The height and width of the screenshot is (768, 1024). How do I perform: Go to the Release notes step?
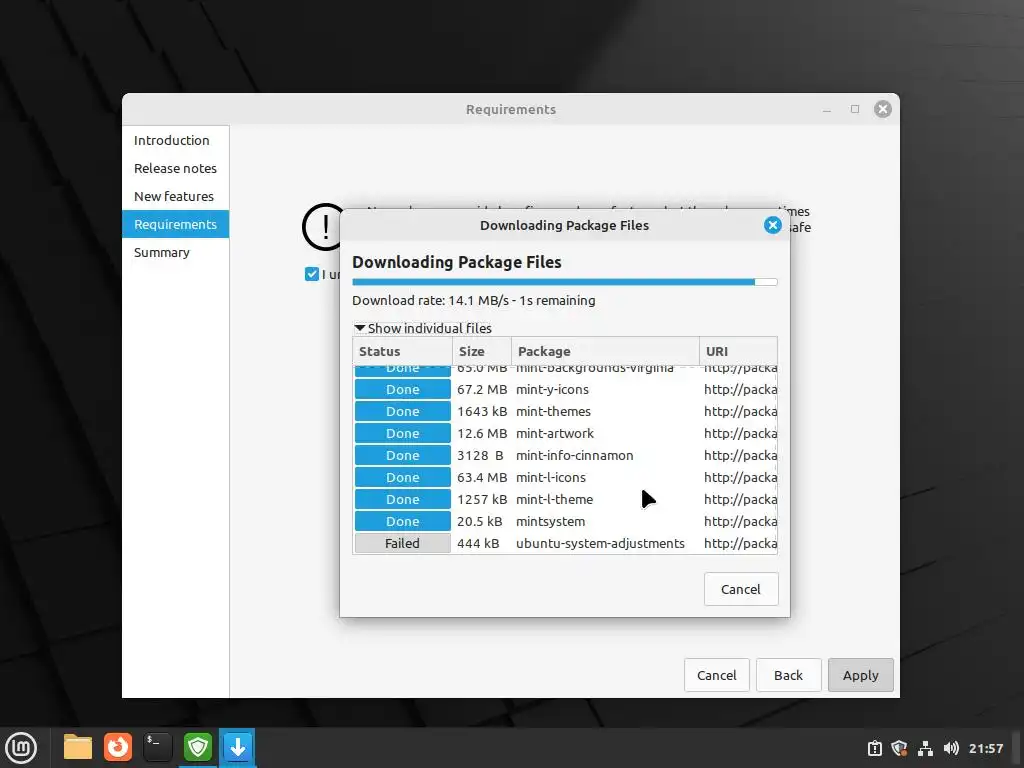point(176,168)
